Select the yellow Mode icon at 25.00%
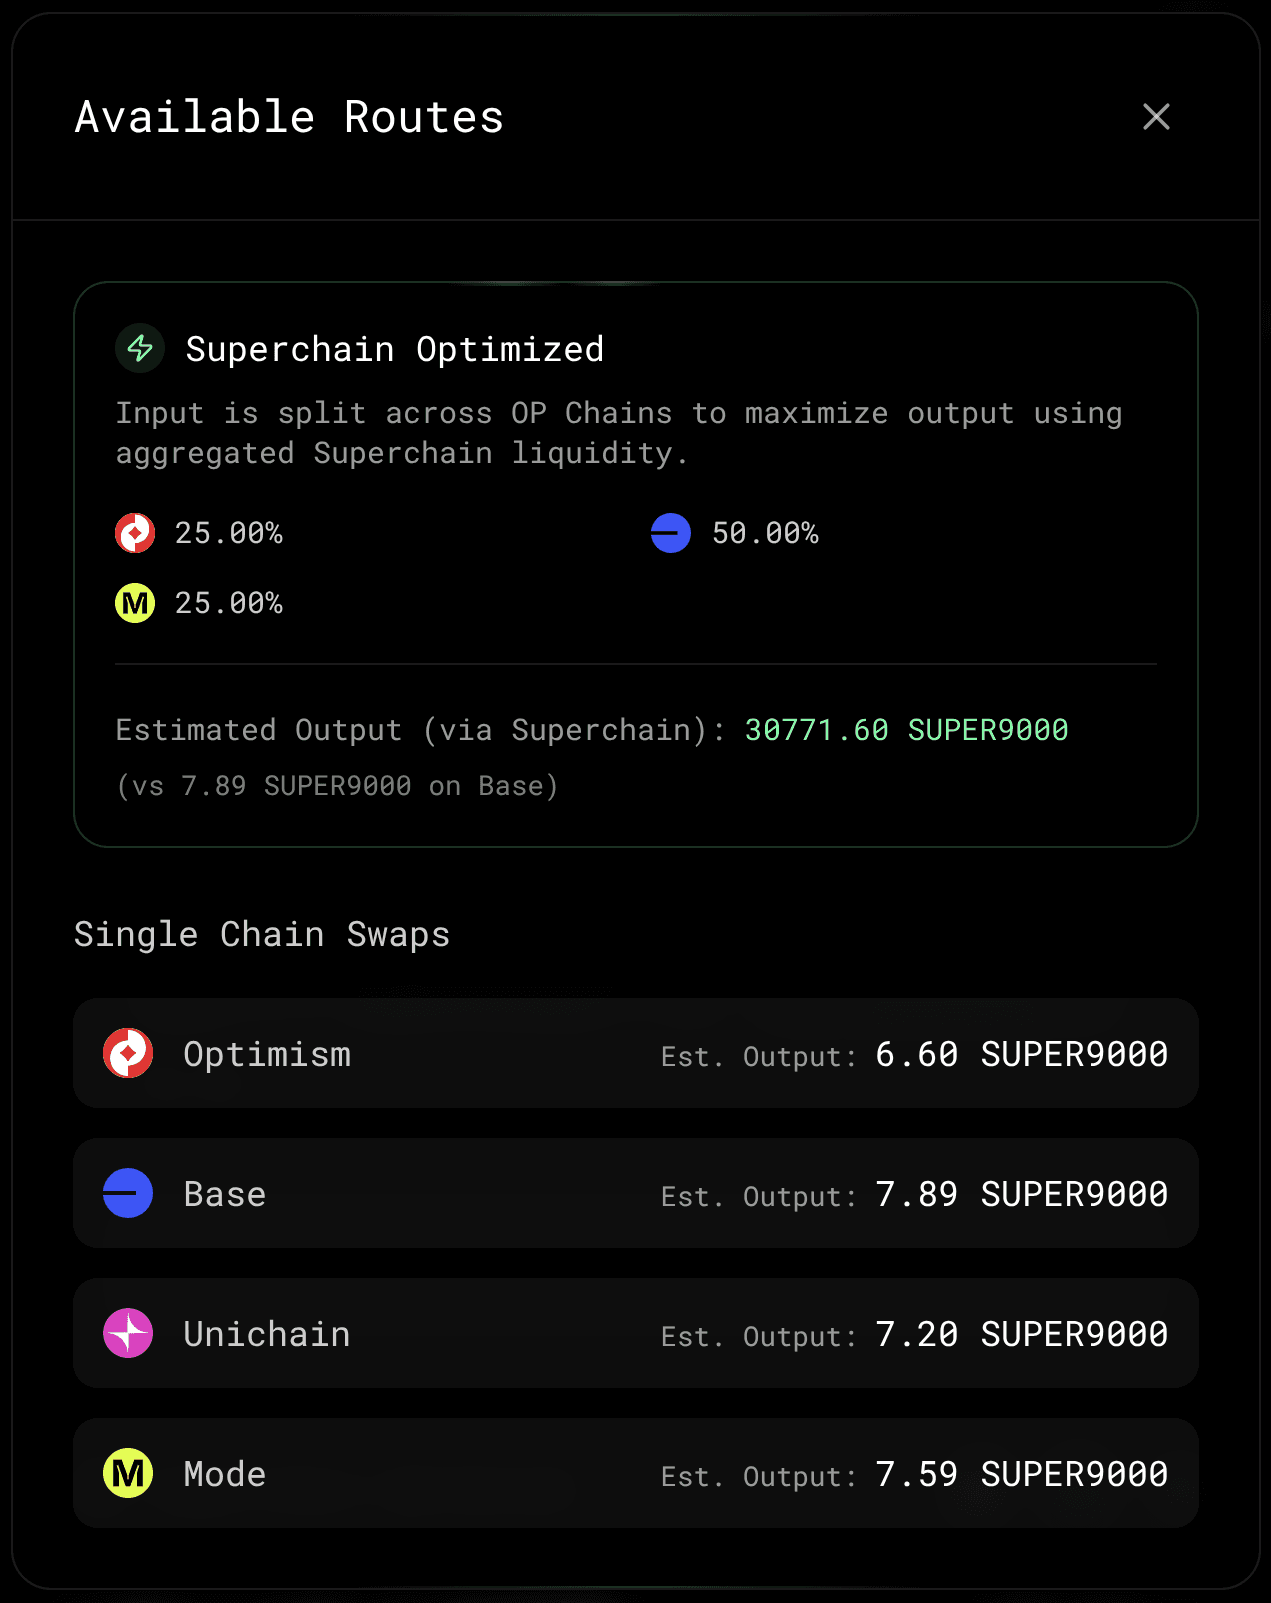1271x1603 pixels. (x=135, y=603)
